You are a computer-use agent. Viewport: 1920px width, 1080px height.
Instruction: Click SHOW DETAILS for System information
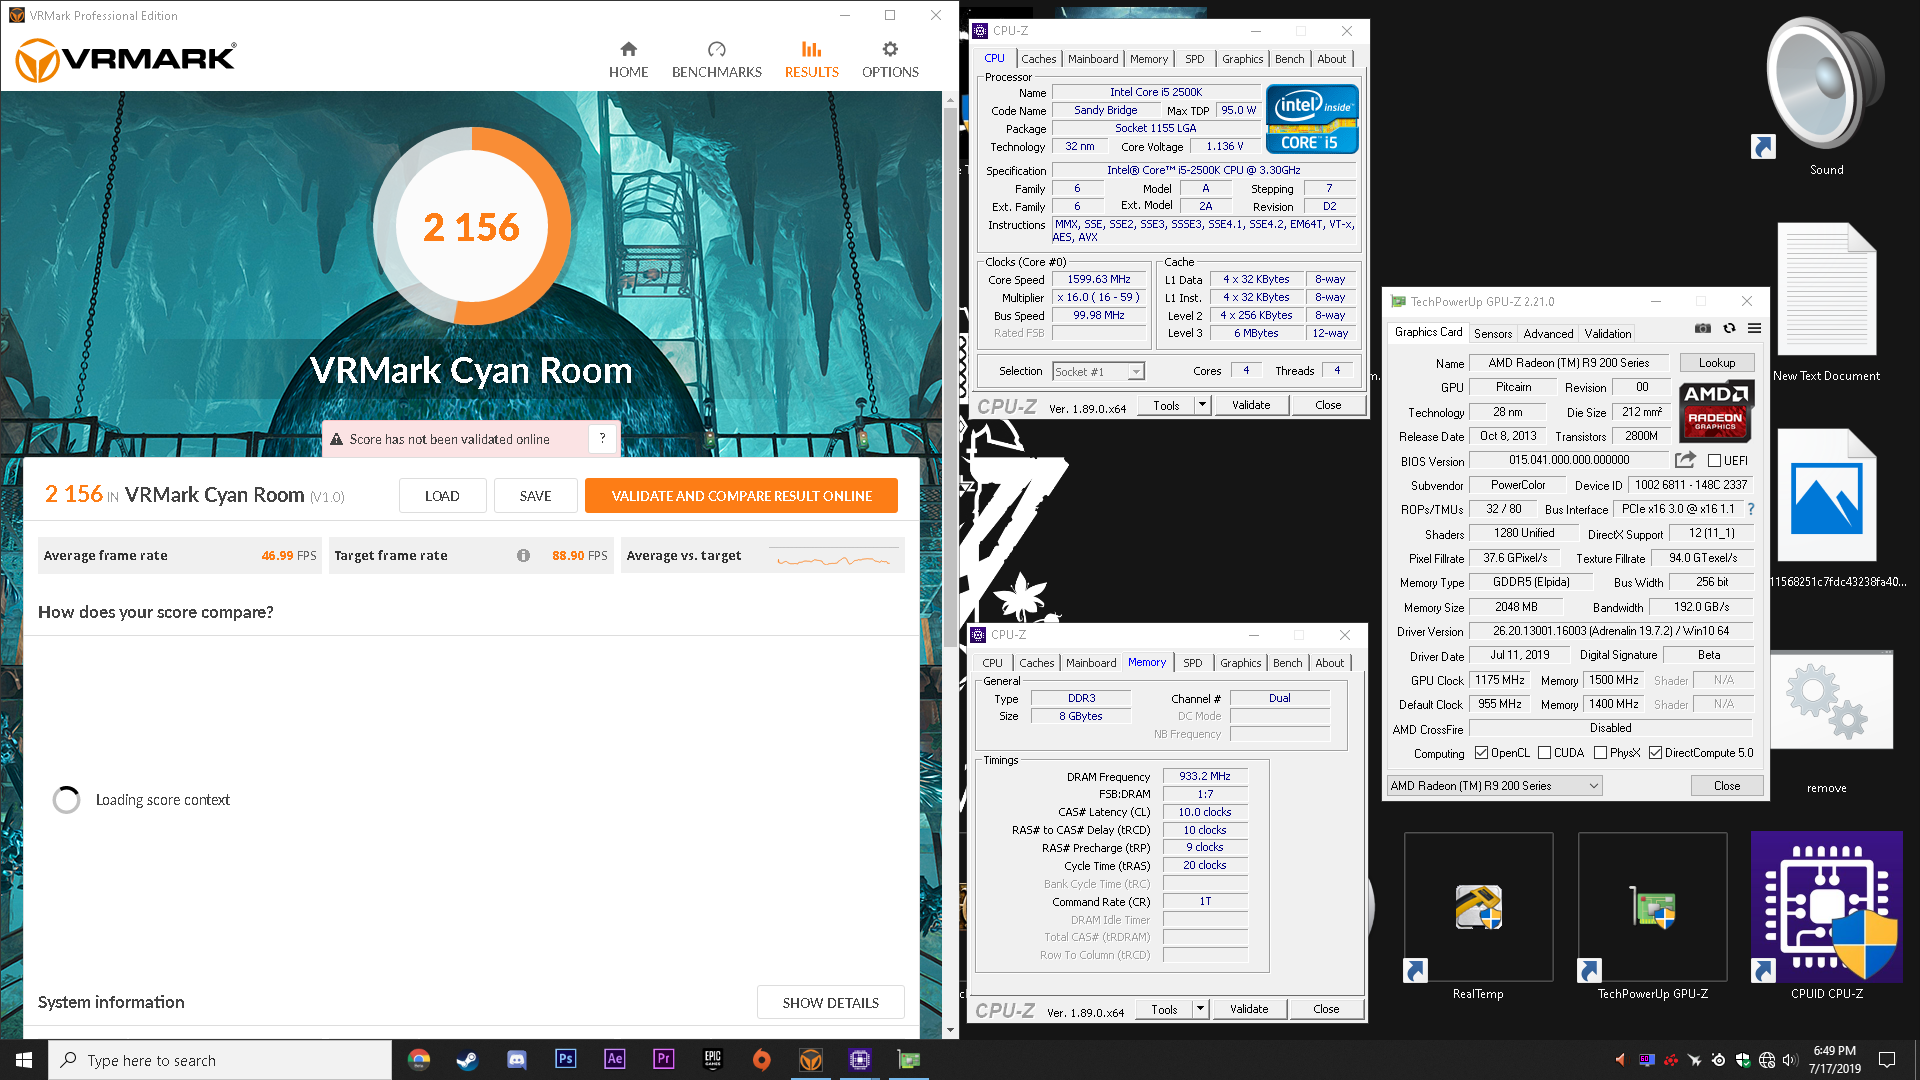(830, 1003)
